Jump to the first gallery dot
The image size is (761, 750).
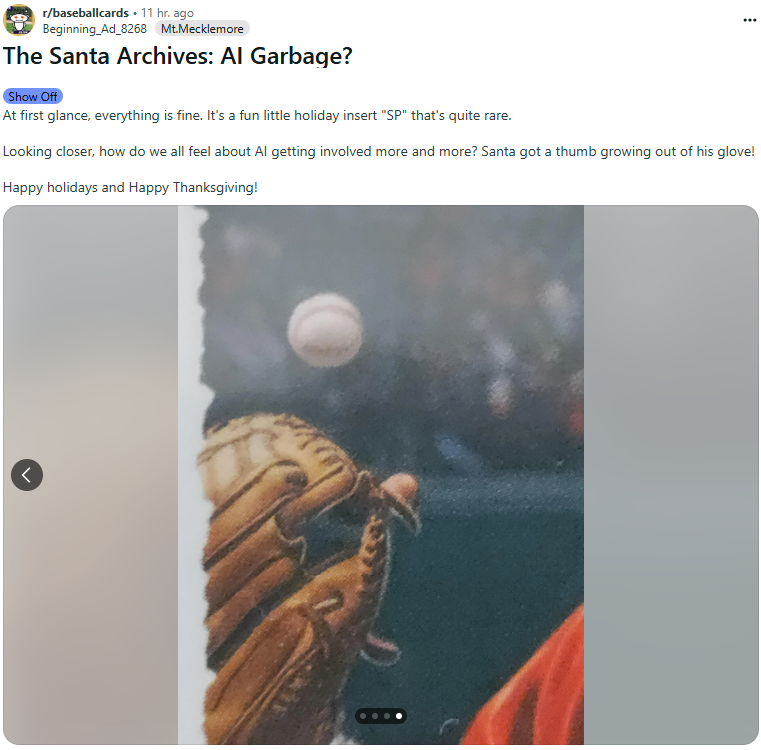click(363, 716)
